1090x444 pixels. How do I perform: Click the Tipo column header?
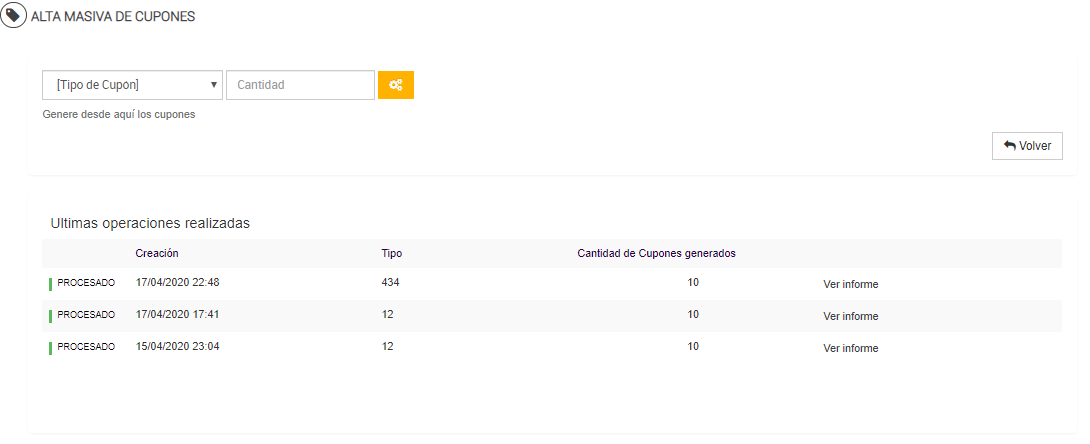click(x=391, y=253)
